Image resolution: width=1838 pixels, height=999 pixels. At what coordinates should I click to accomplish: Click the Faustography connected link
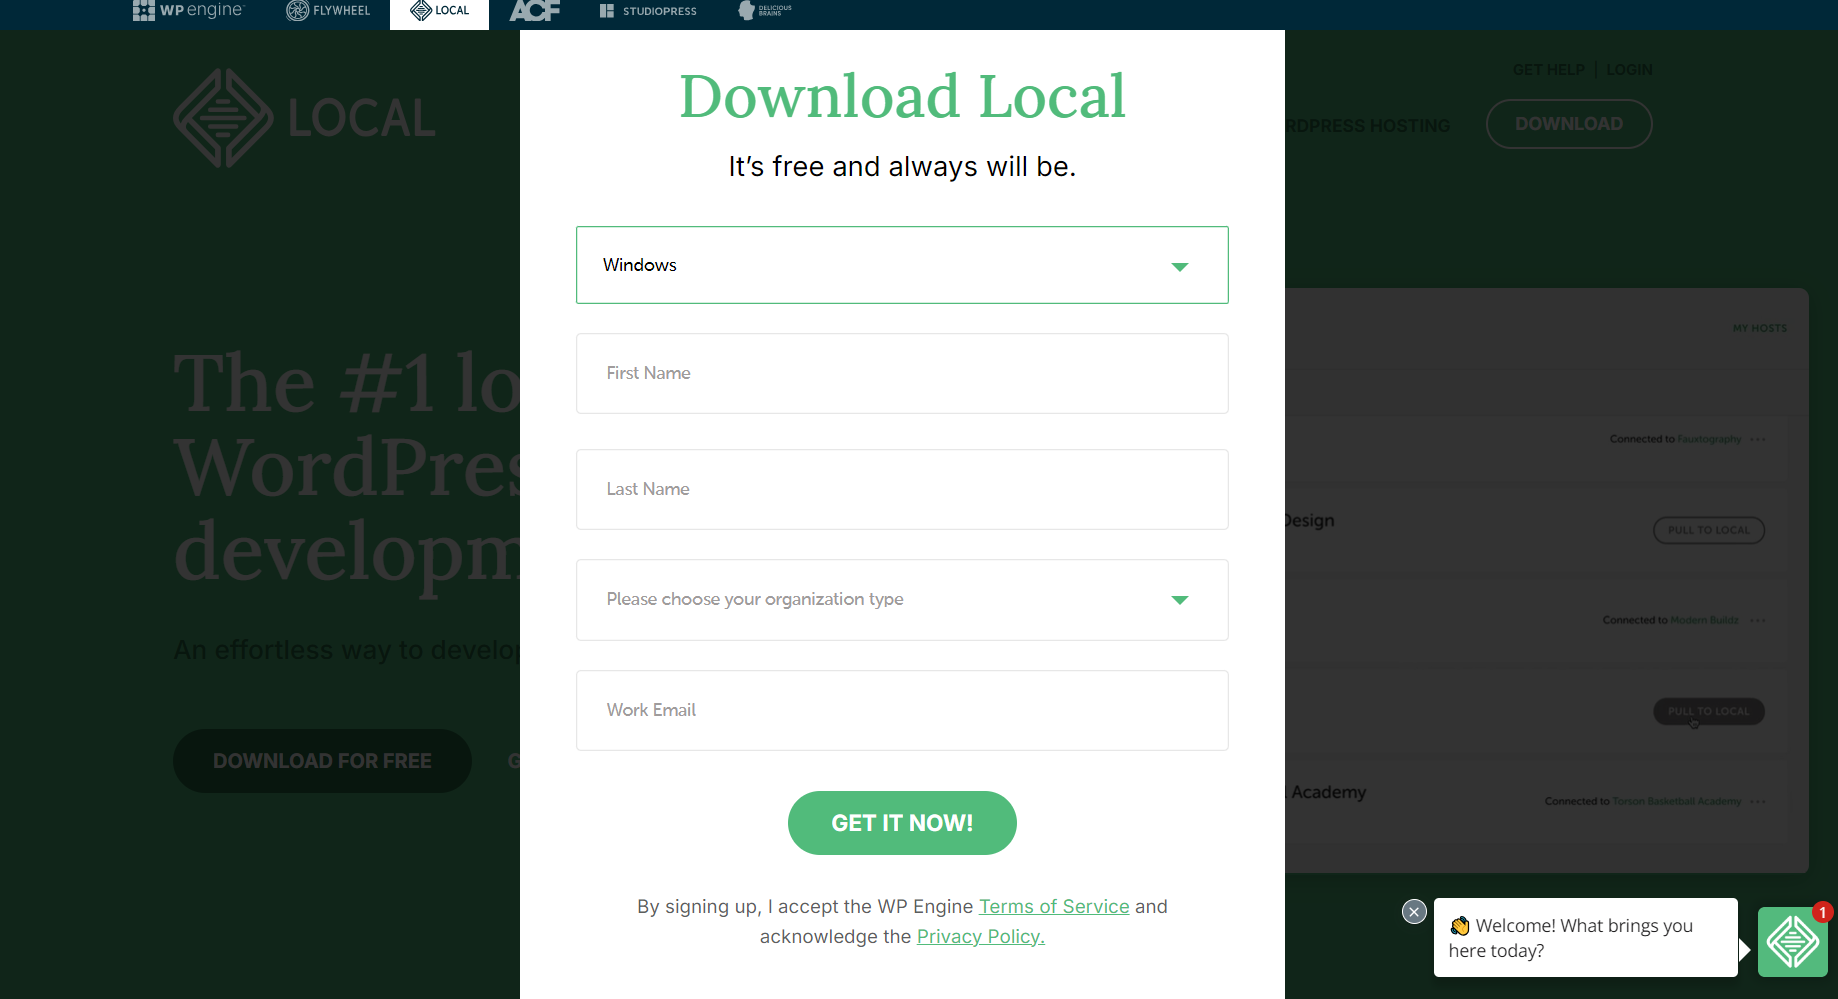tap(1709, 439)
